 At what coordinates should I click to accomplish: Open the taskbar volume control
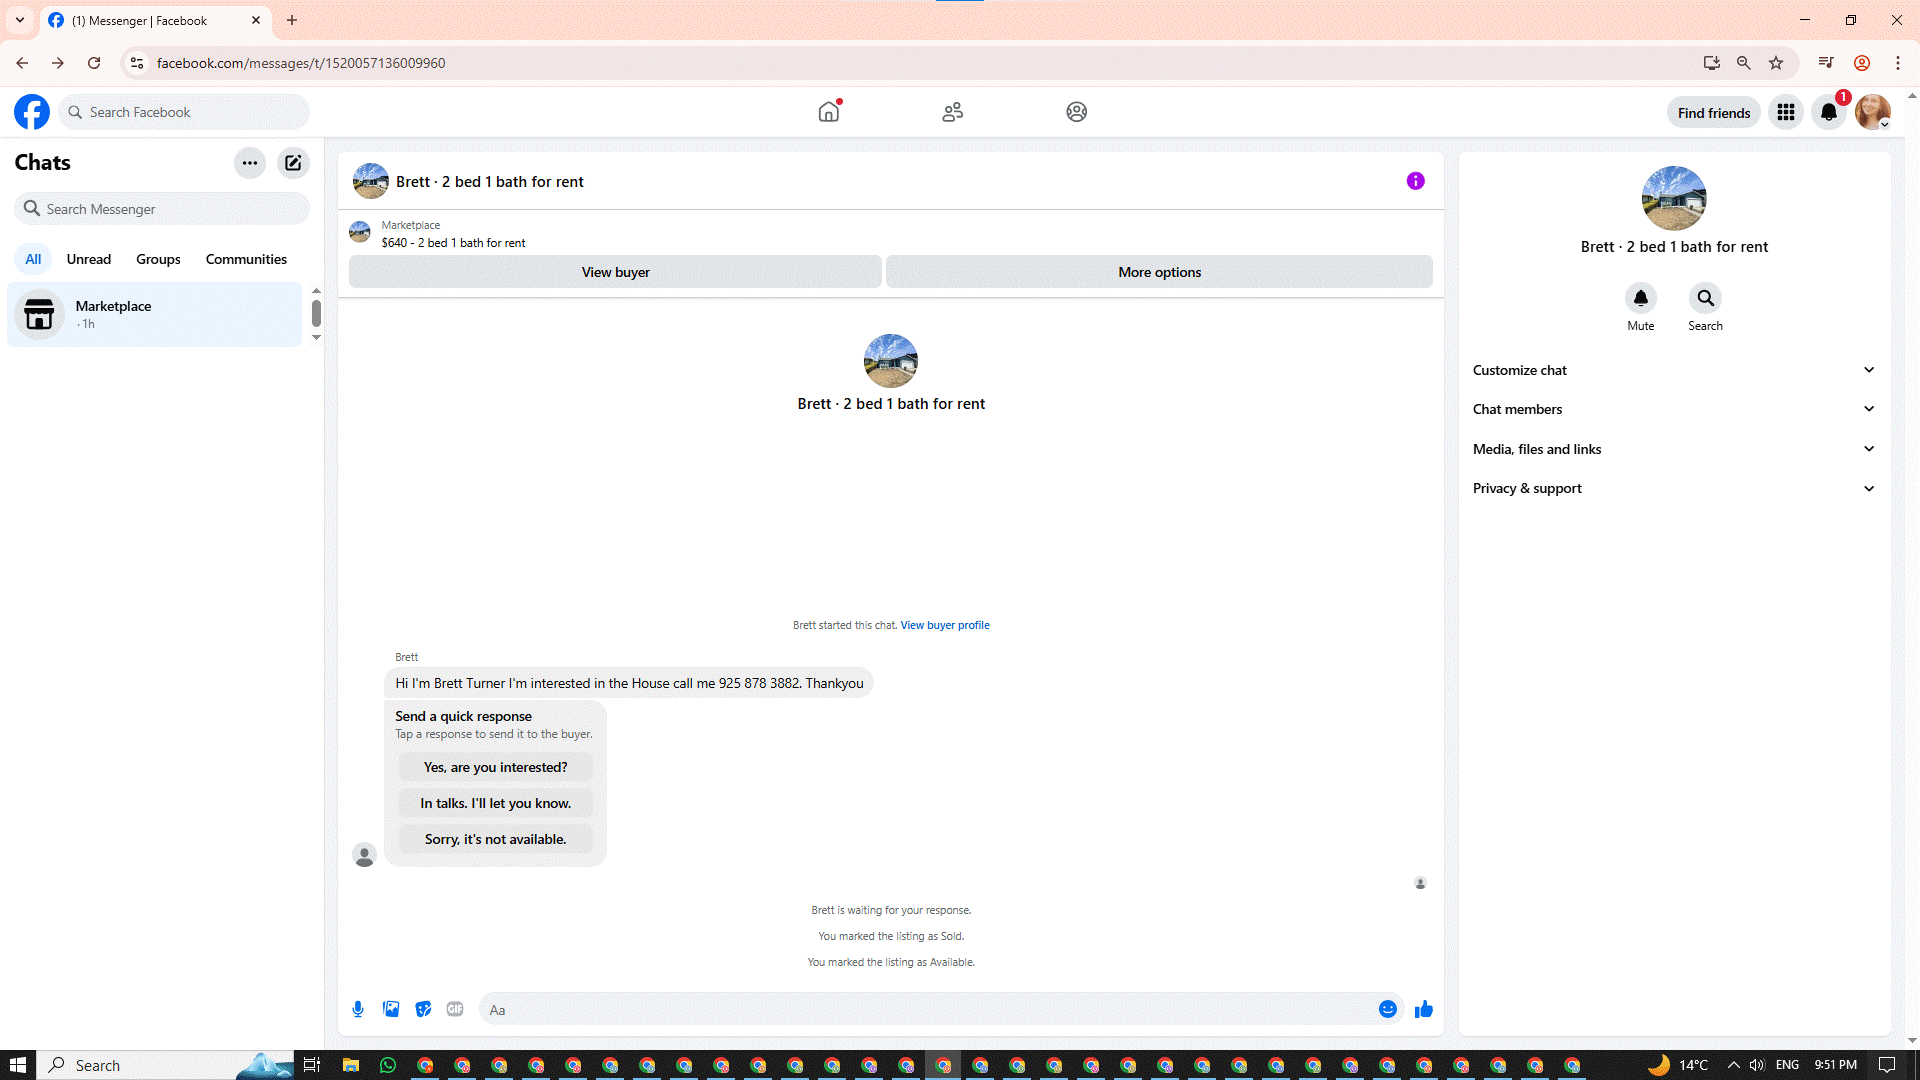point(1757,1065)
